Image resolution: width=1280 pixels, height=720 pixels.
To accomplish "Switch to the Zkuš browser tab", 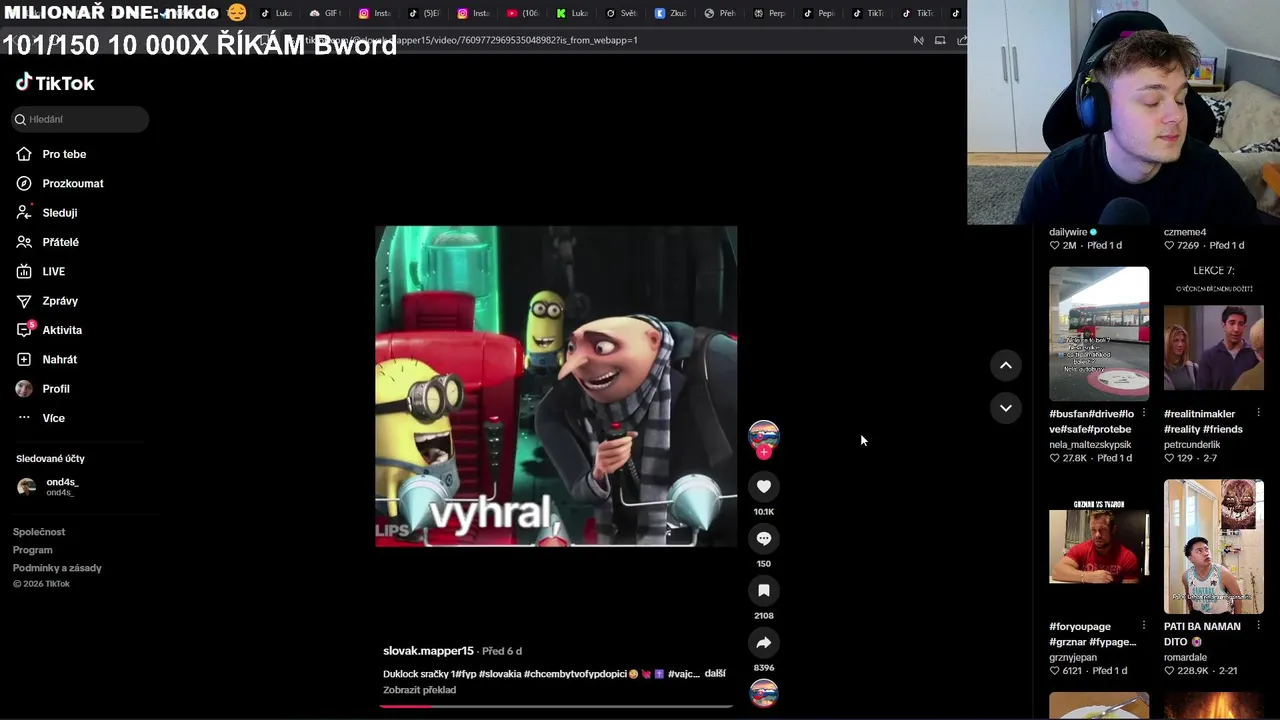I will tap(671, 13).
